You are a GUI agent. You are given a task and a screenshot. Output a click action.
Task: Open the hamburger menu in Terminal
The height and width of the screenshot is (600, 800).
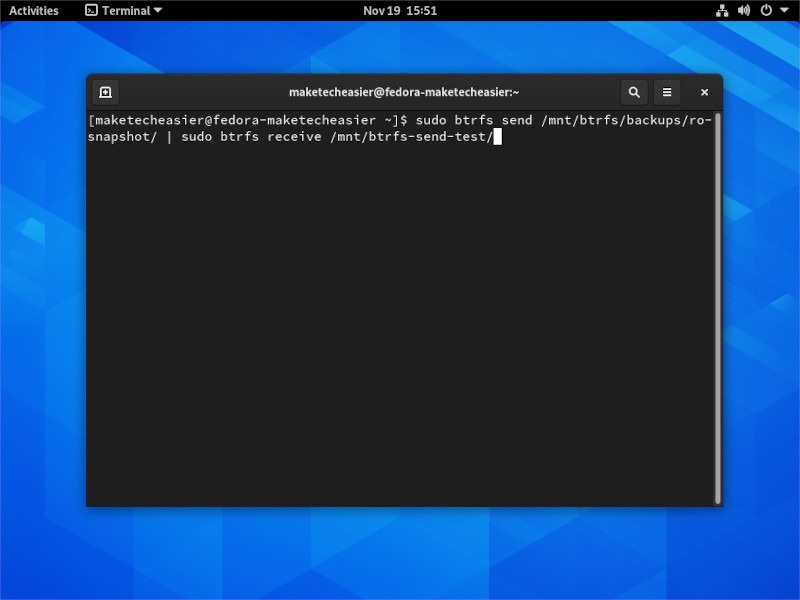click(x=666, y=92)
